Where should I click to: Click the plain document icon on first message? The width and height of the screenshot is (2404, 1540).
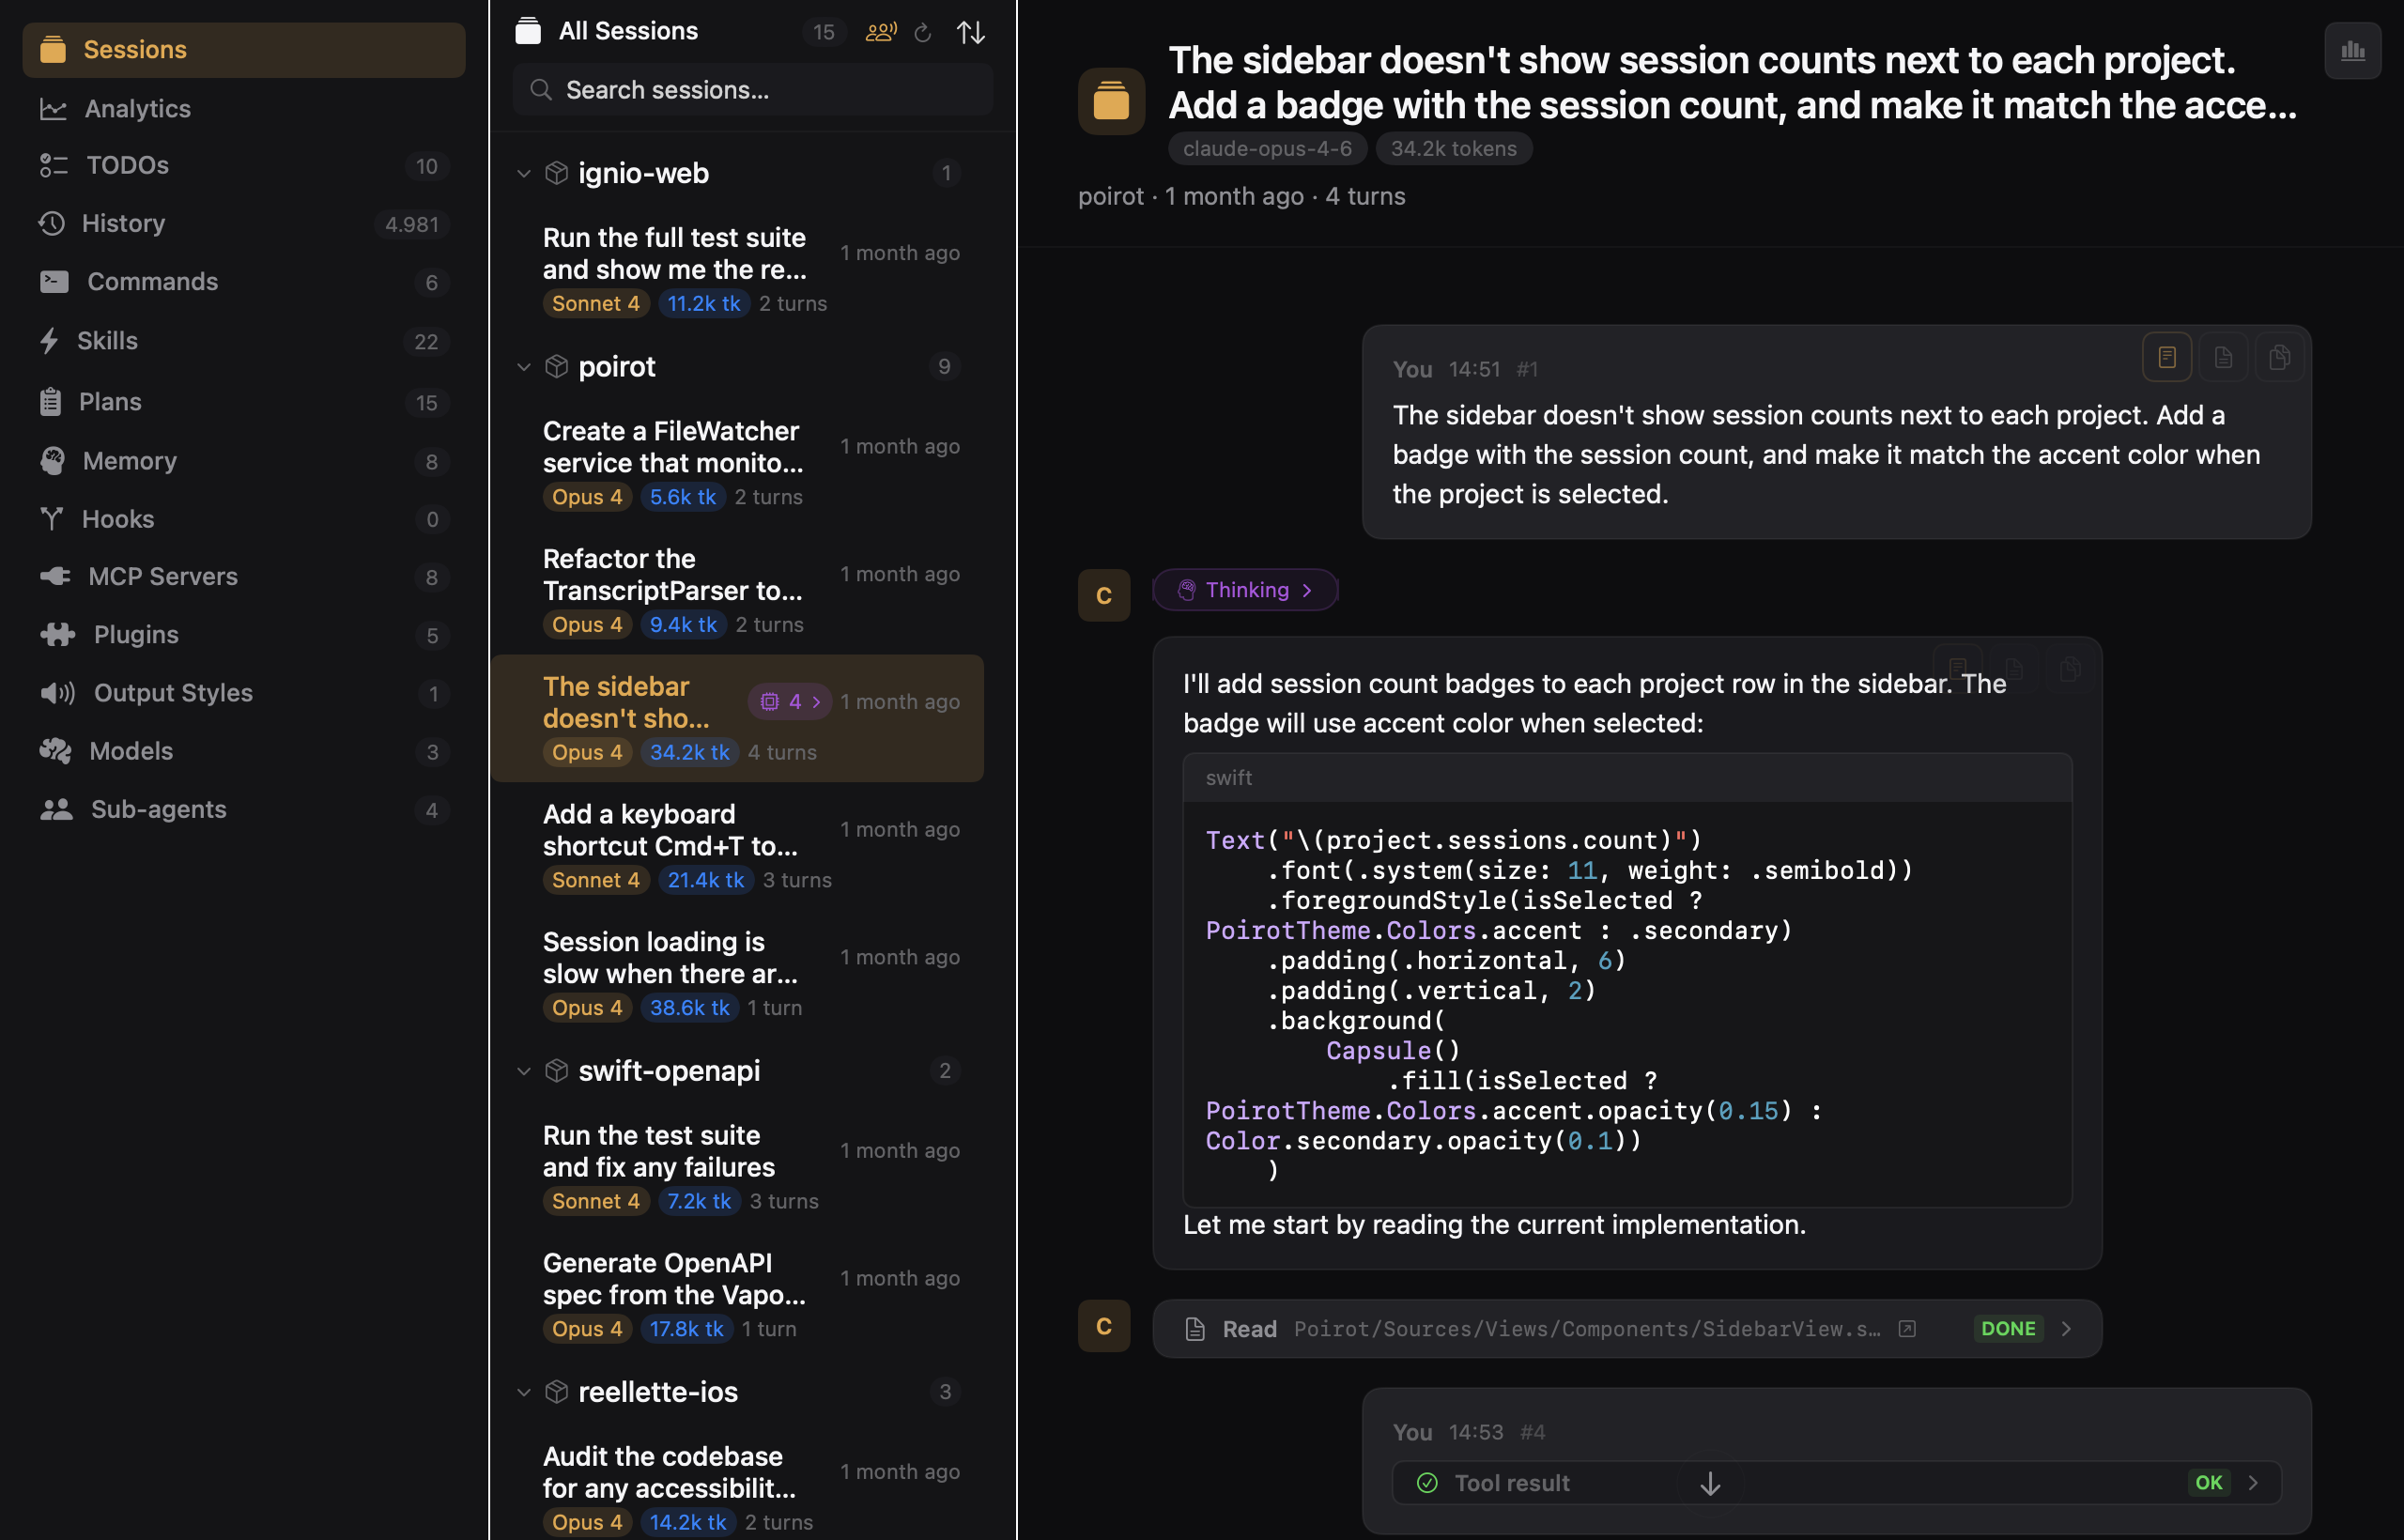point(2223,357)
